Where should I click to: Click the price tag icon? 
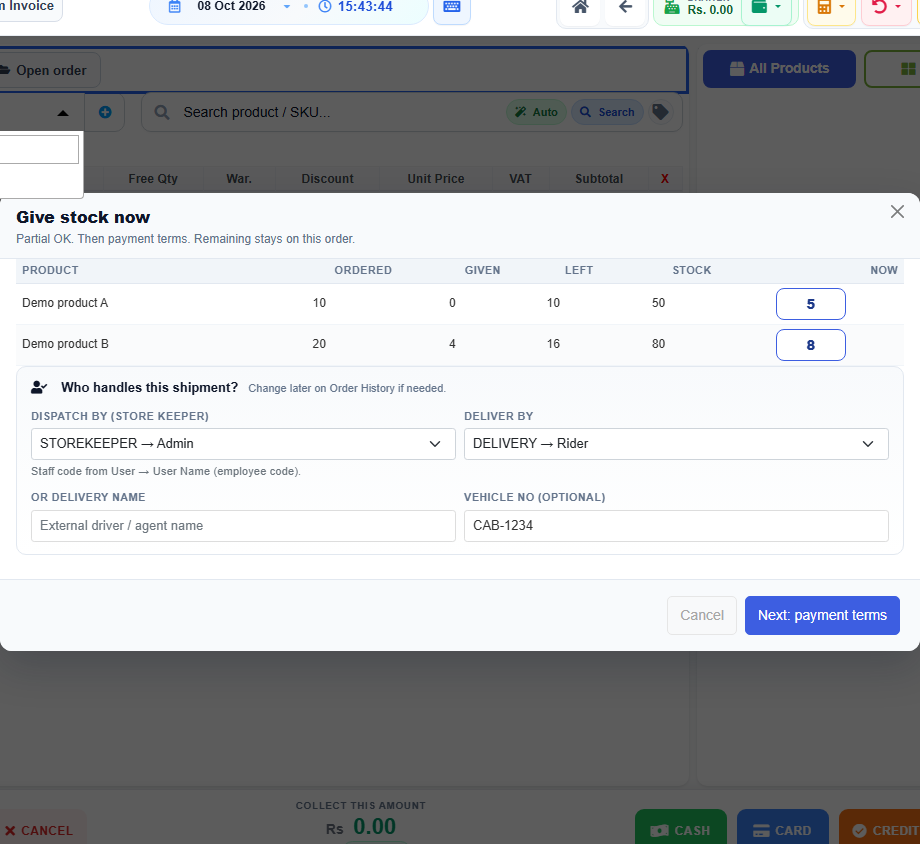point(660,112)
